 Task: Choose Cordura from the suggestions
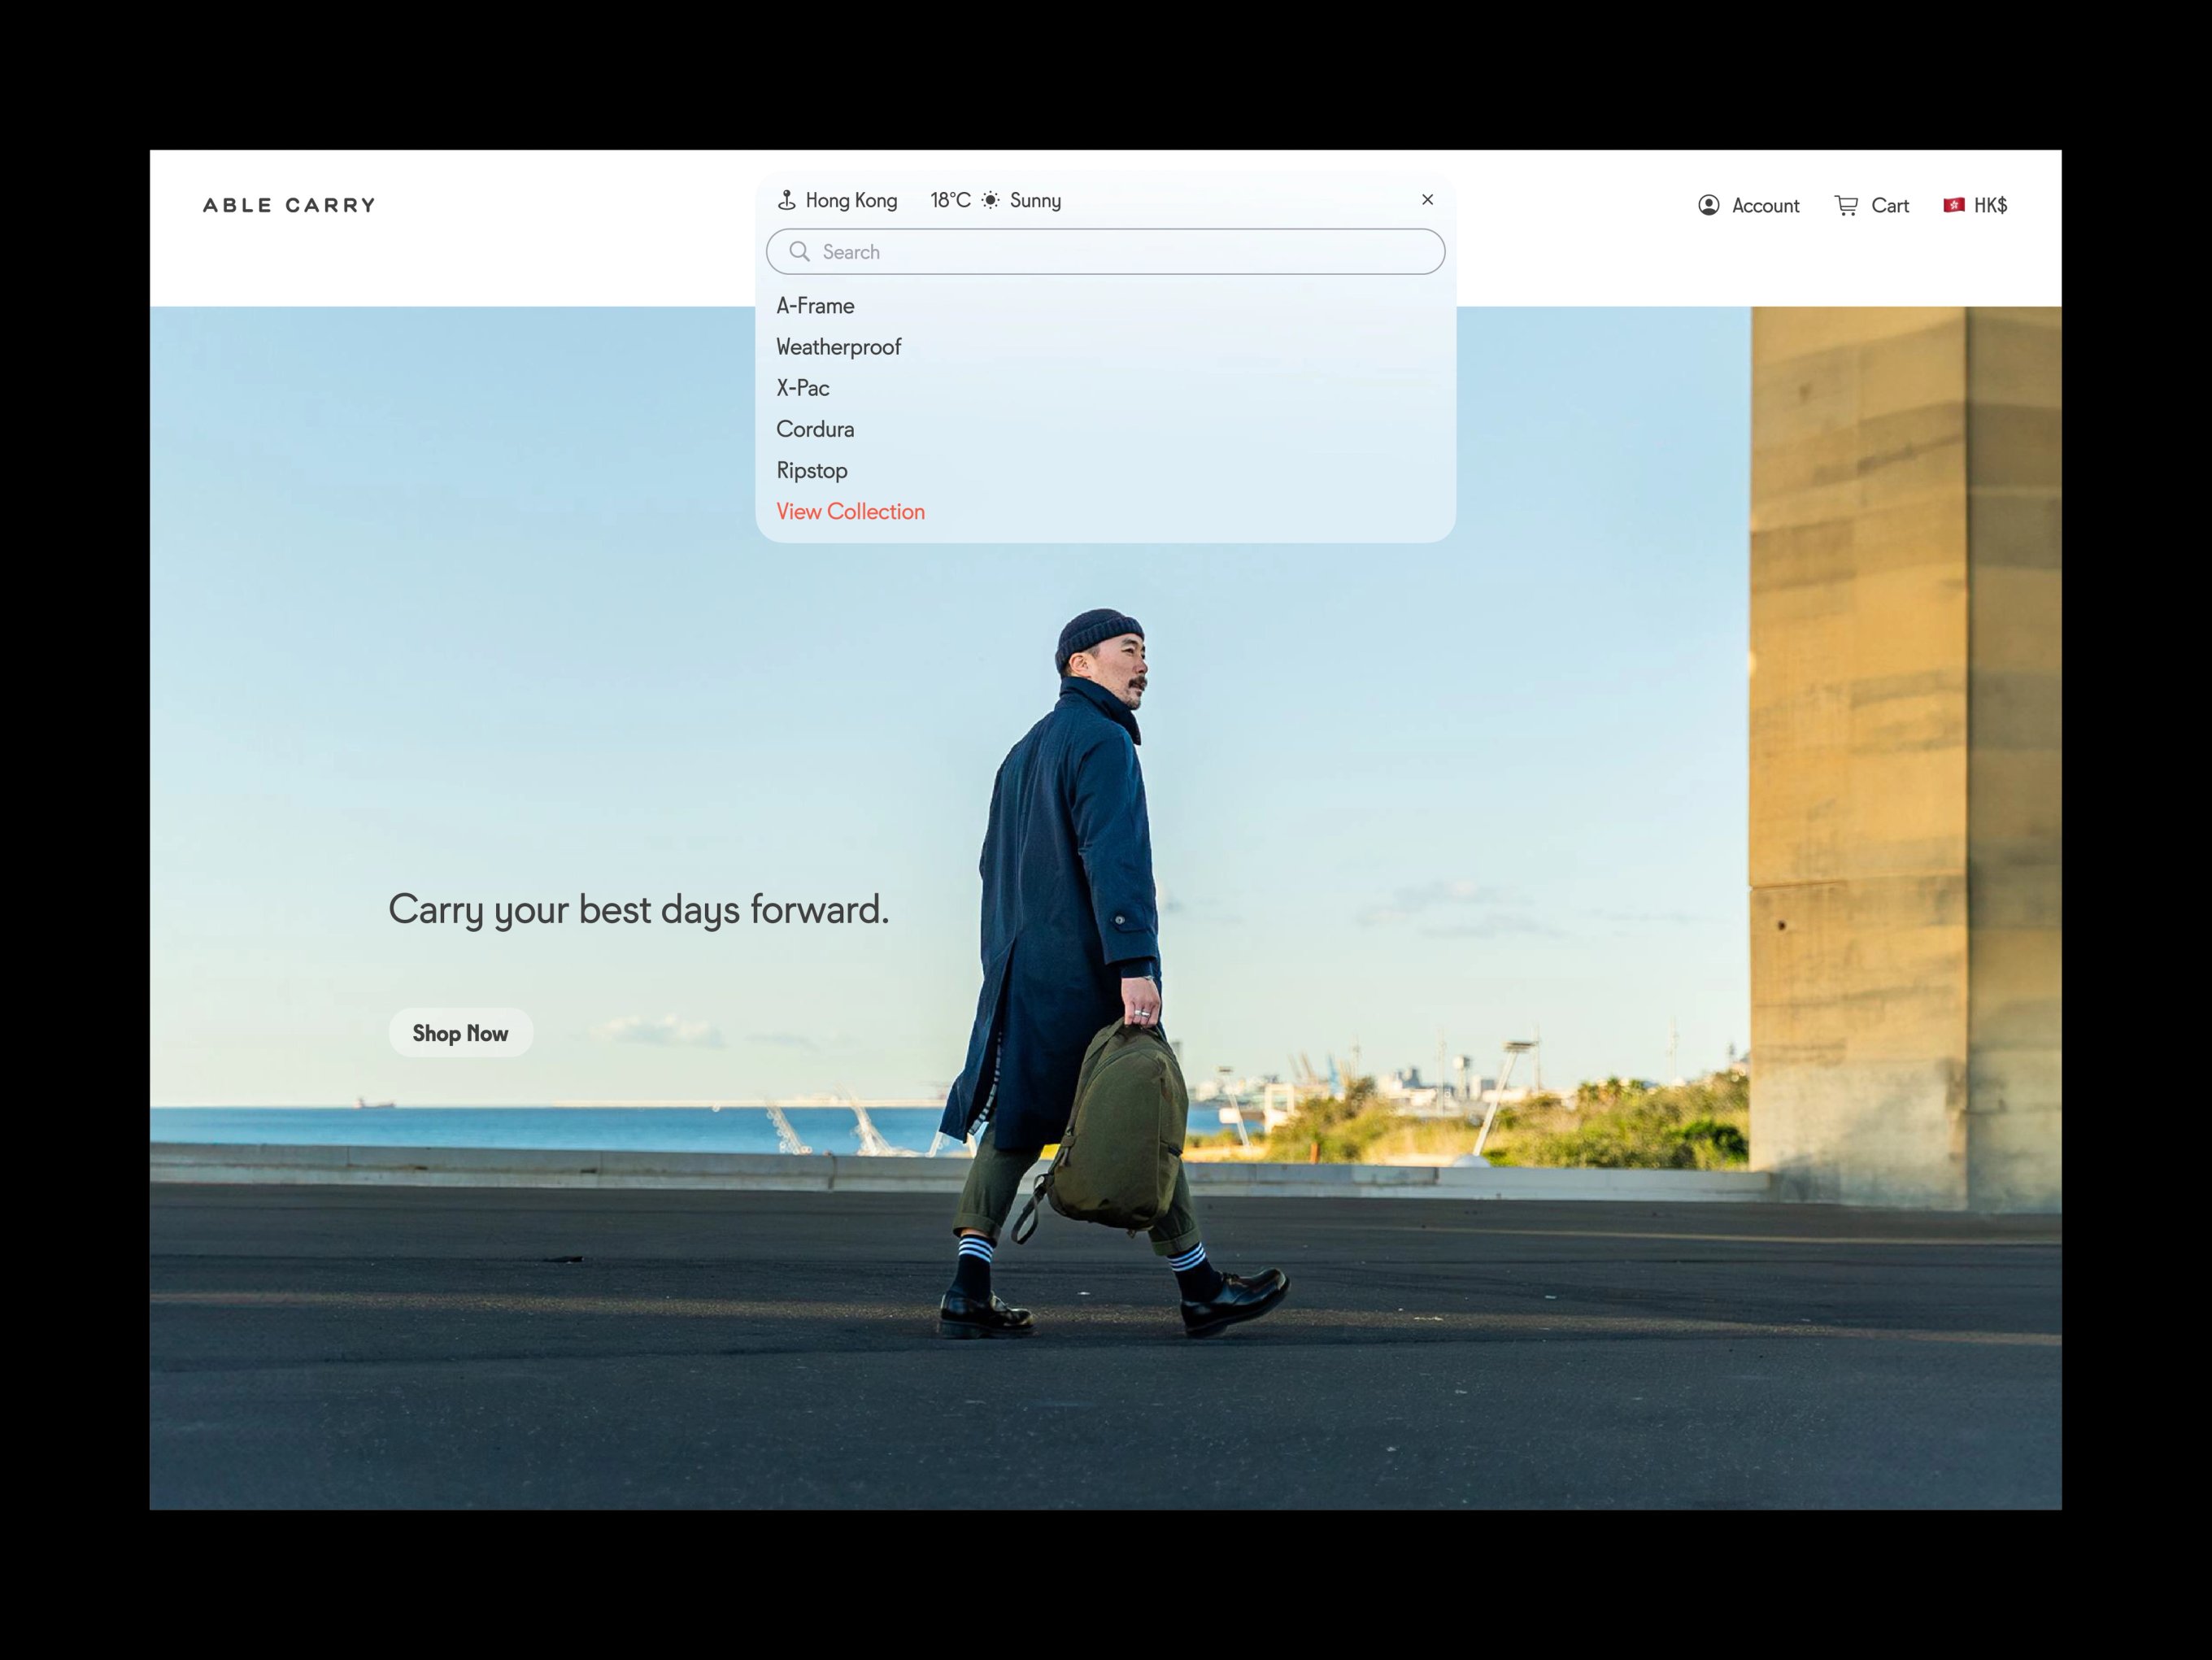click(815, 429)
